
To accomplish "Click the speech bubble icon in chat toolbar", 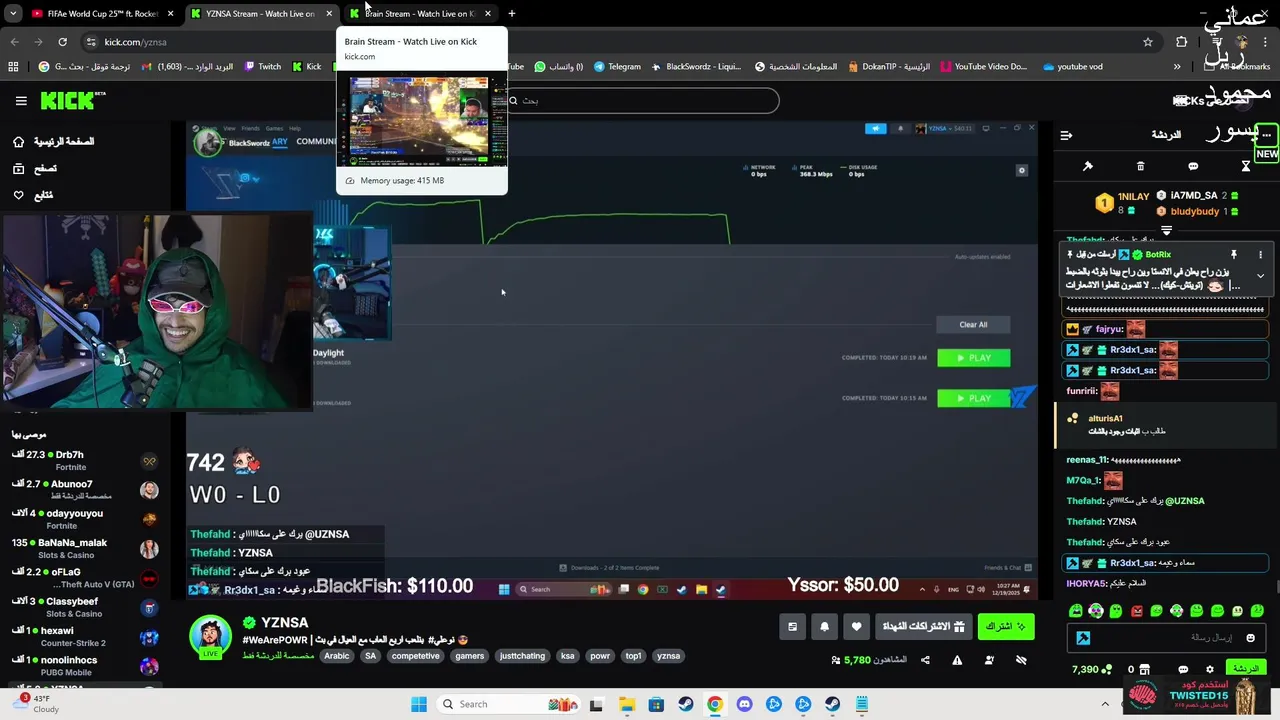I will [x=1193, y=166].
